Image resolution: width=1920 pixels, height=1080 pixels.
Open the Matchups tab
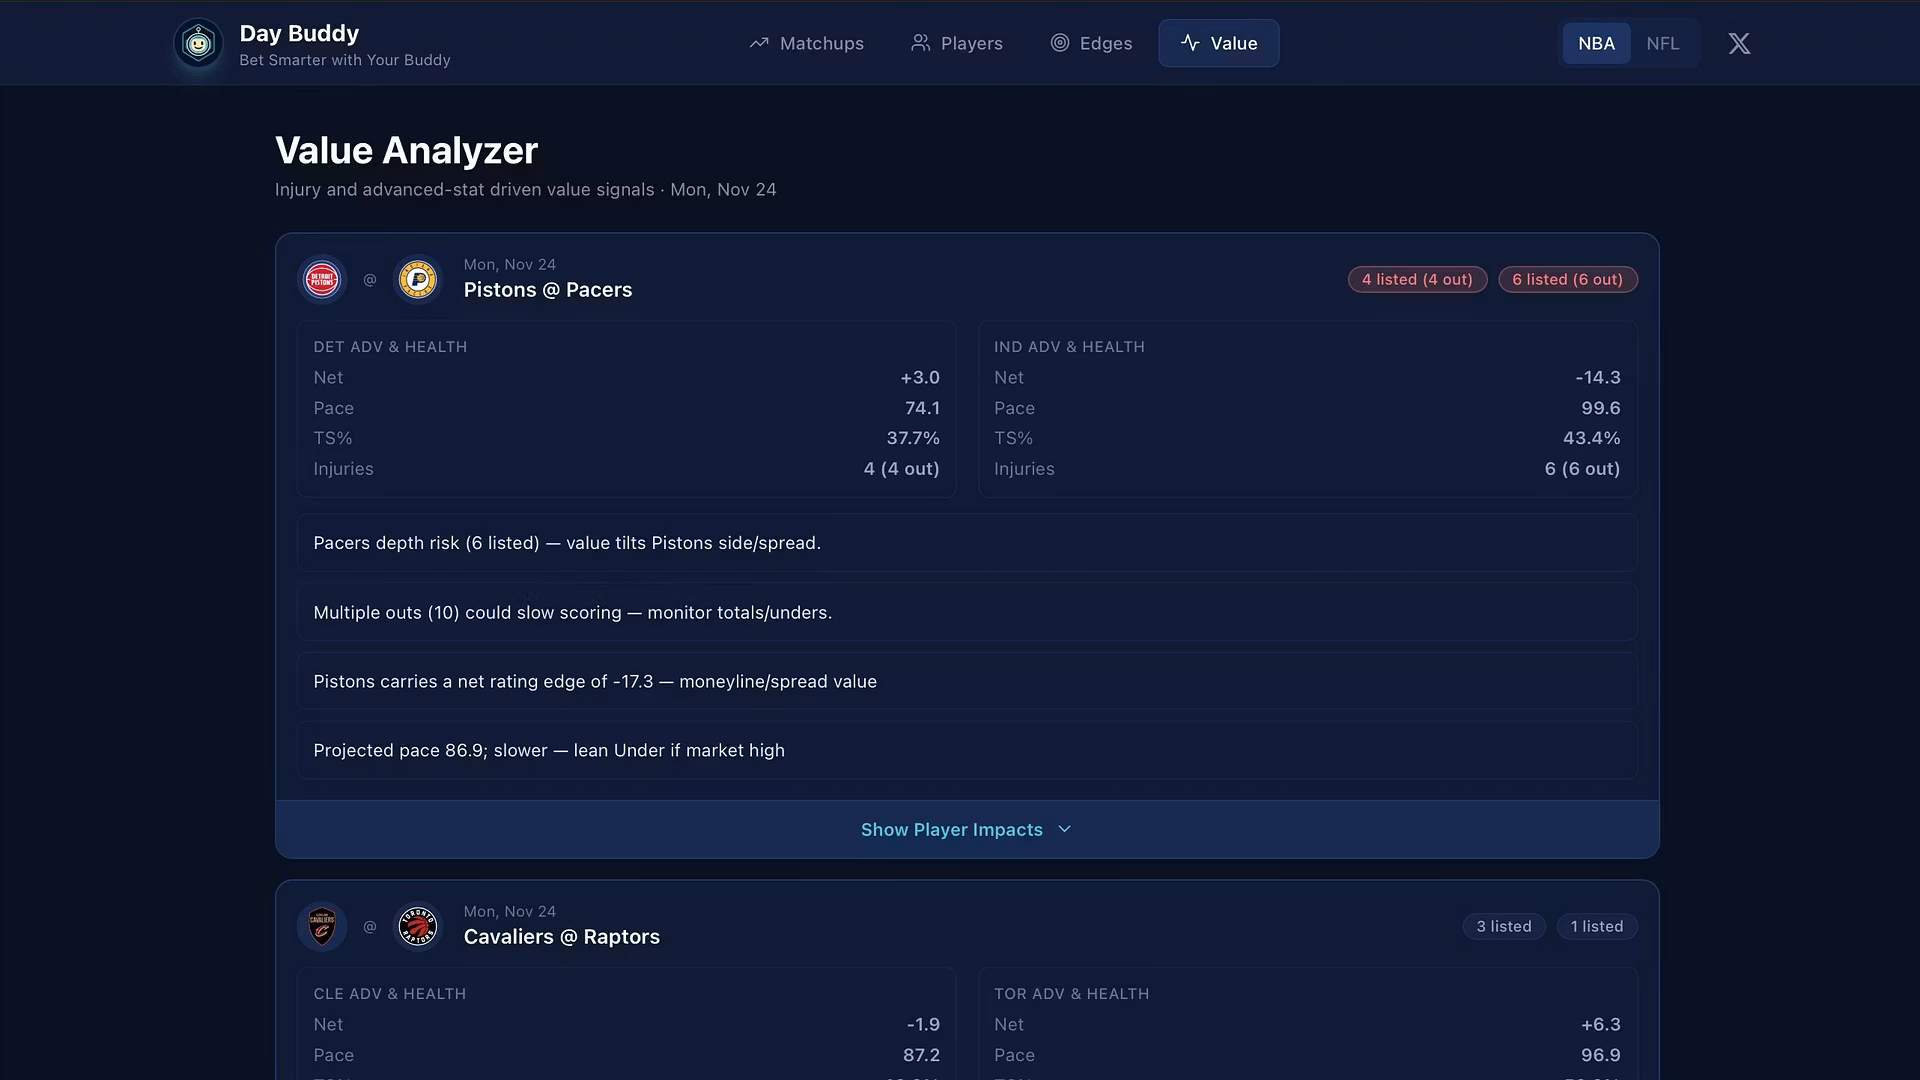(821, 44)
